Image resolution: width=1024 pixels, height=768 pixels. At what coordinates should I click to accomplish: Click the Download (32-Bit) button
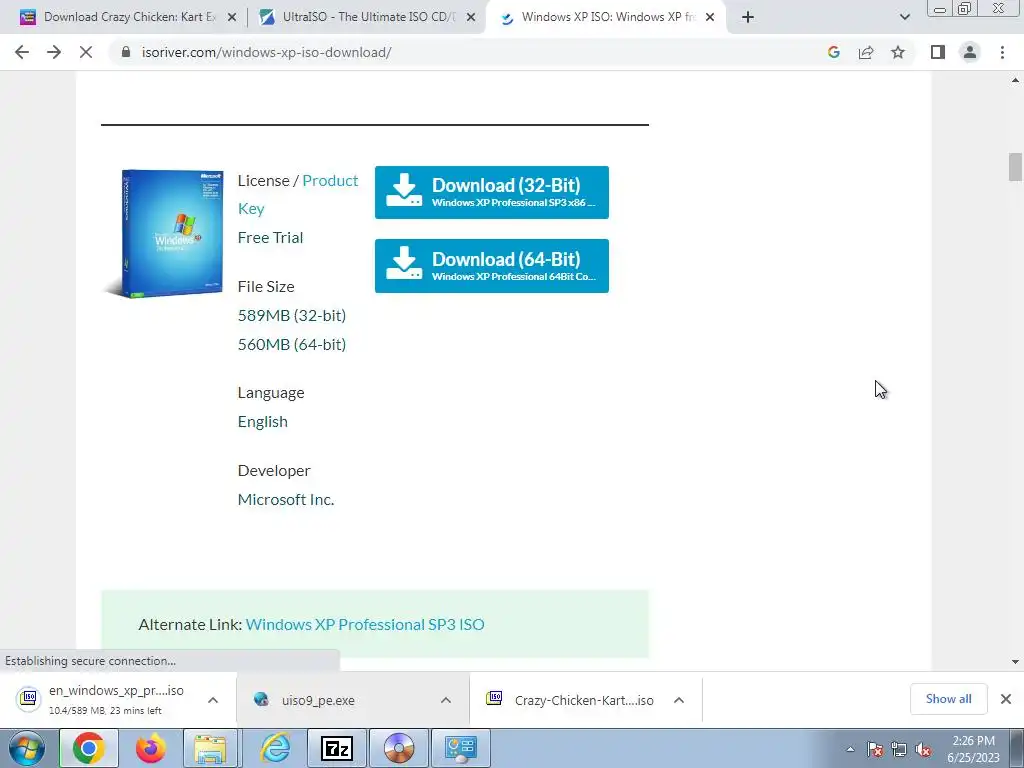pyautogui.click(x=492, y=193)
